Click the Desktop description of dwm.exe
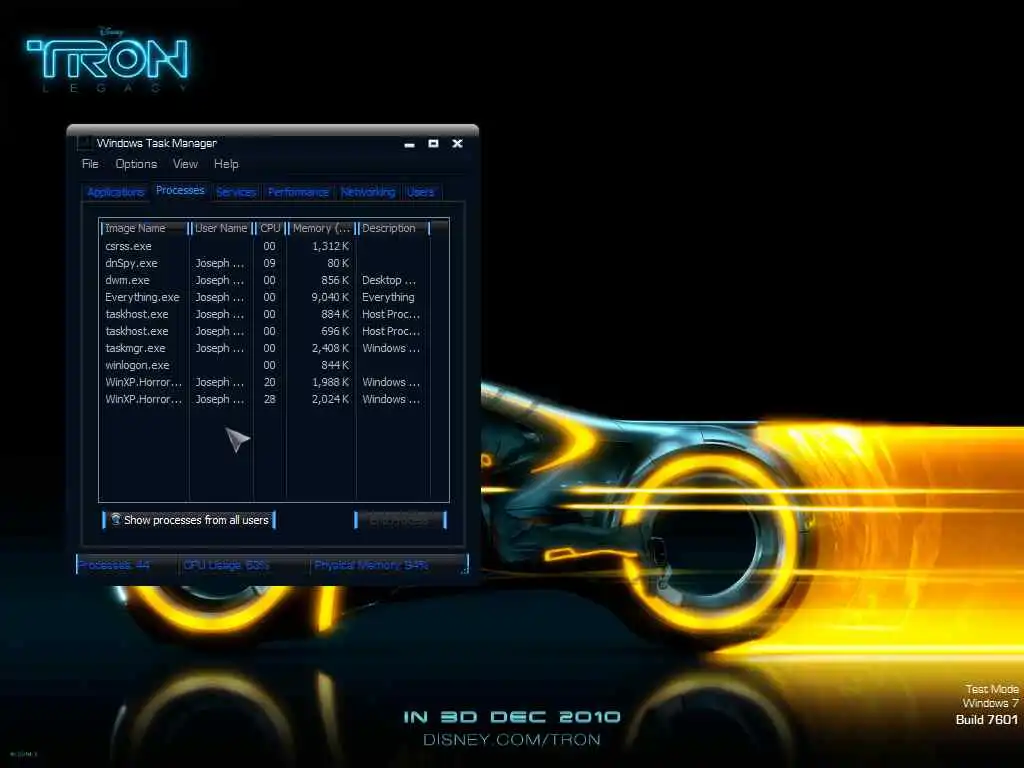This screenshot has width=1024, height=768. click(x=389, y=280)
